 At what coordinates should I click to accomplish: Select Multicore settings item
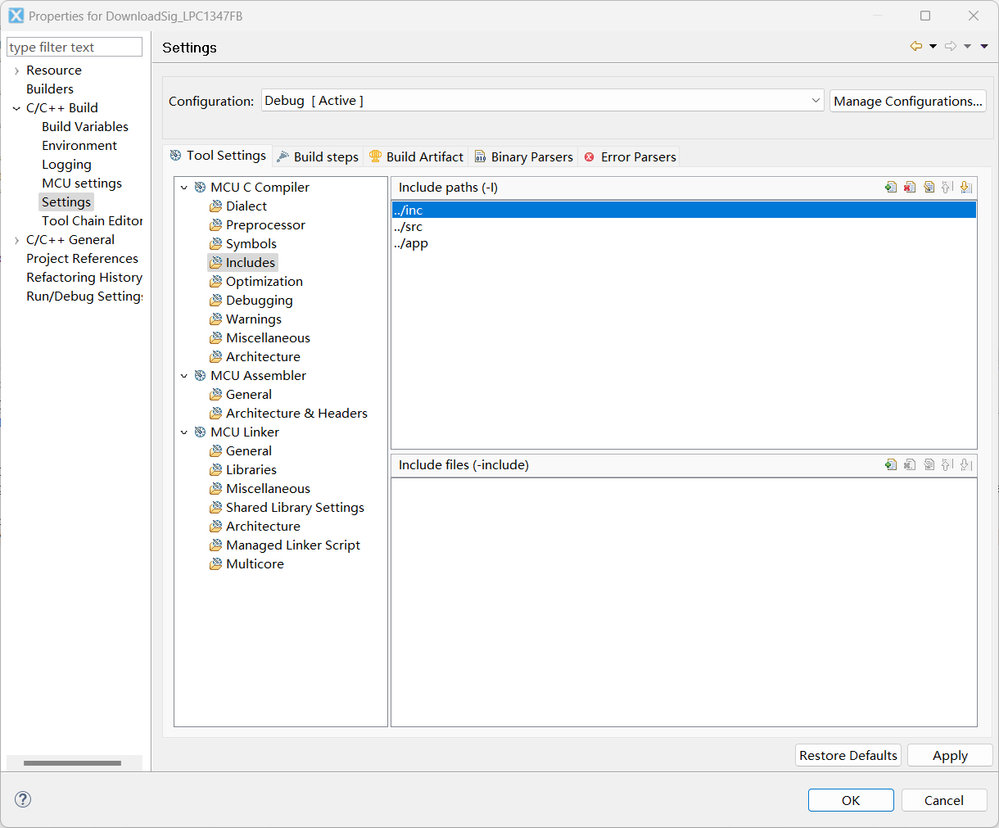point(255,564)
